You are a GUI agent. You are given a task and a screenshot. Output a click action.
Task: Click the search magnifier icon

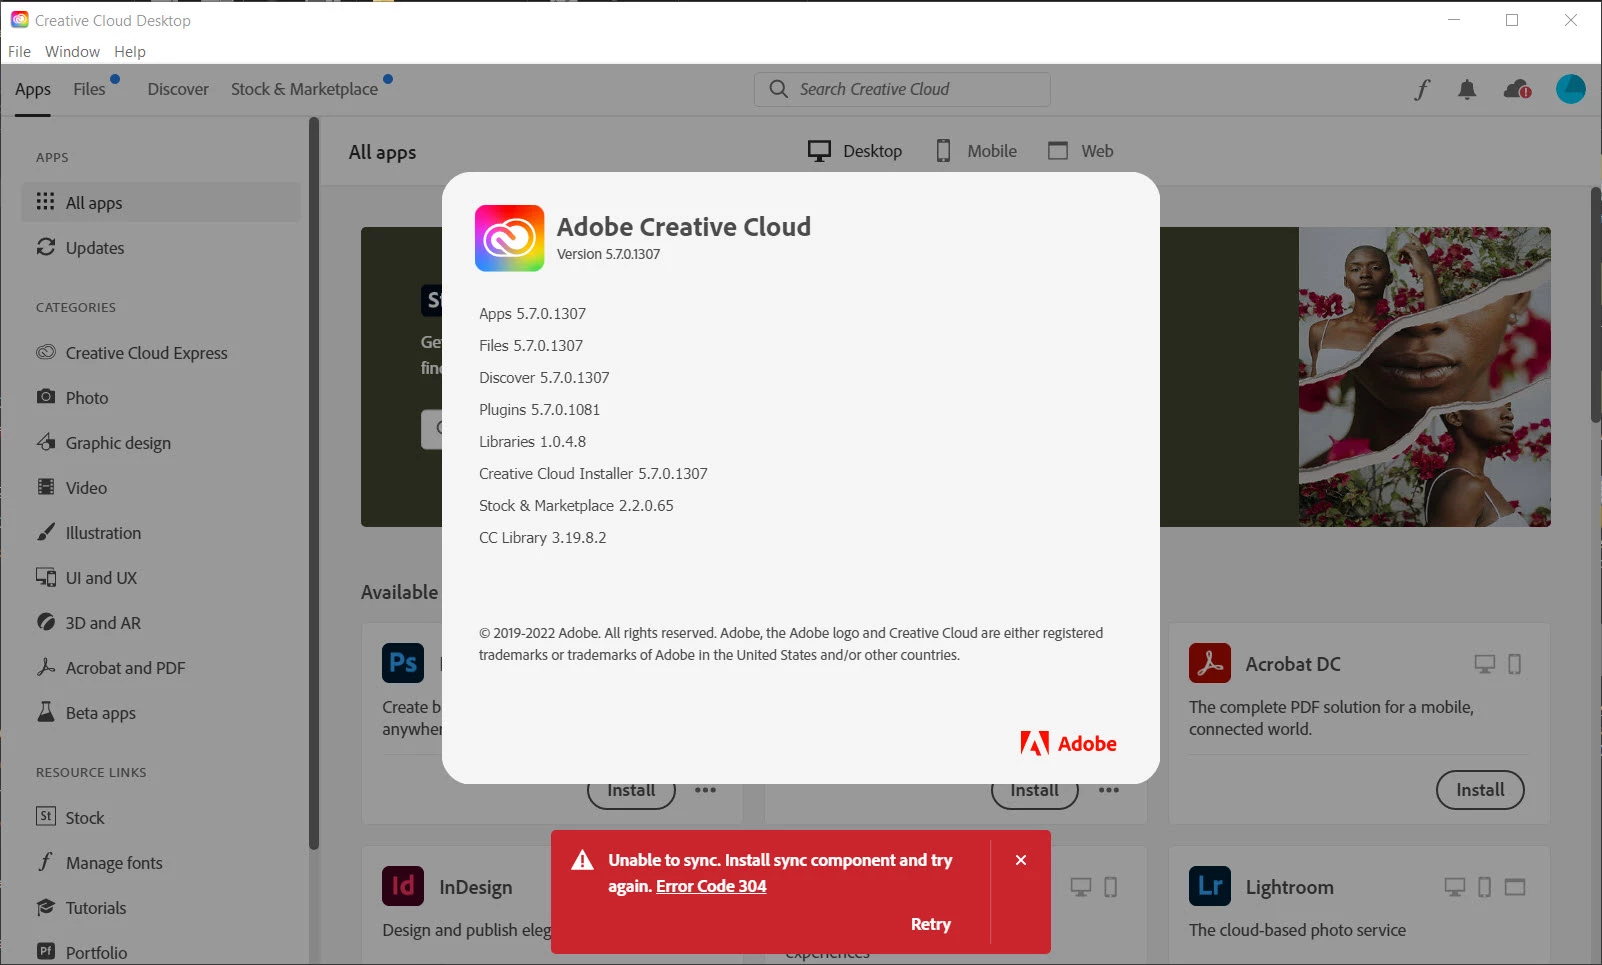click(x=778, y=89)
